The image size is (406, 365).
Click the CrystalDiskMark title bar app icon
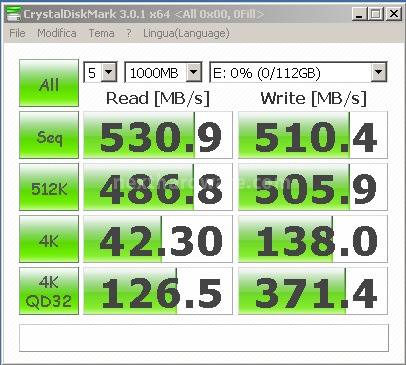click(x=14, y=14)
